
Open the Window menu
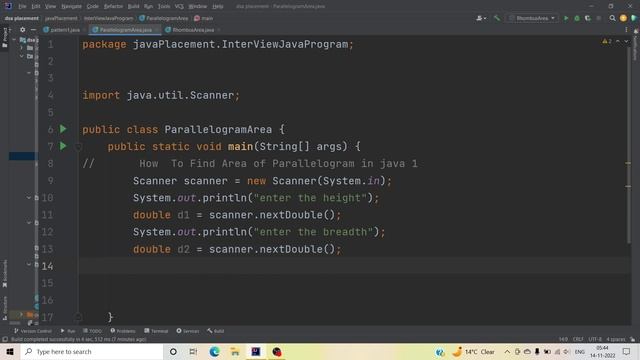[198, 6]
